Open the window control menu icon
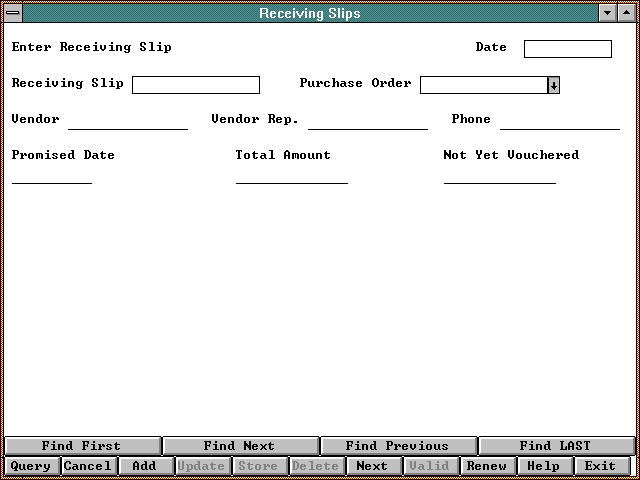The height and width of the screenshot is (480, 640). tap(13, 13)
